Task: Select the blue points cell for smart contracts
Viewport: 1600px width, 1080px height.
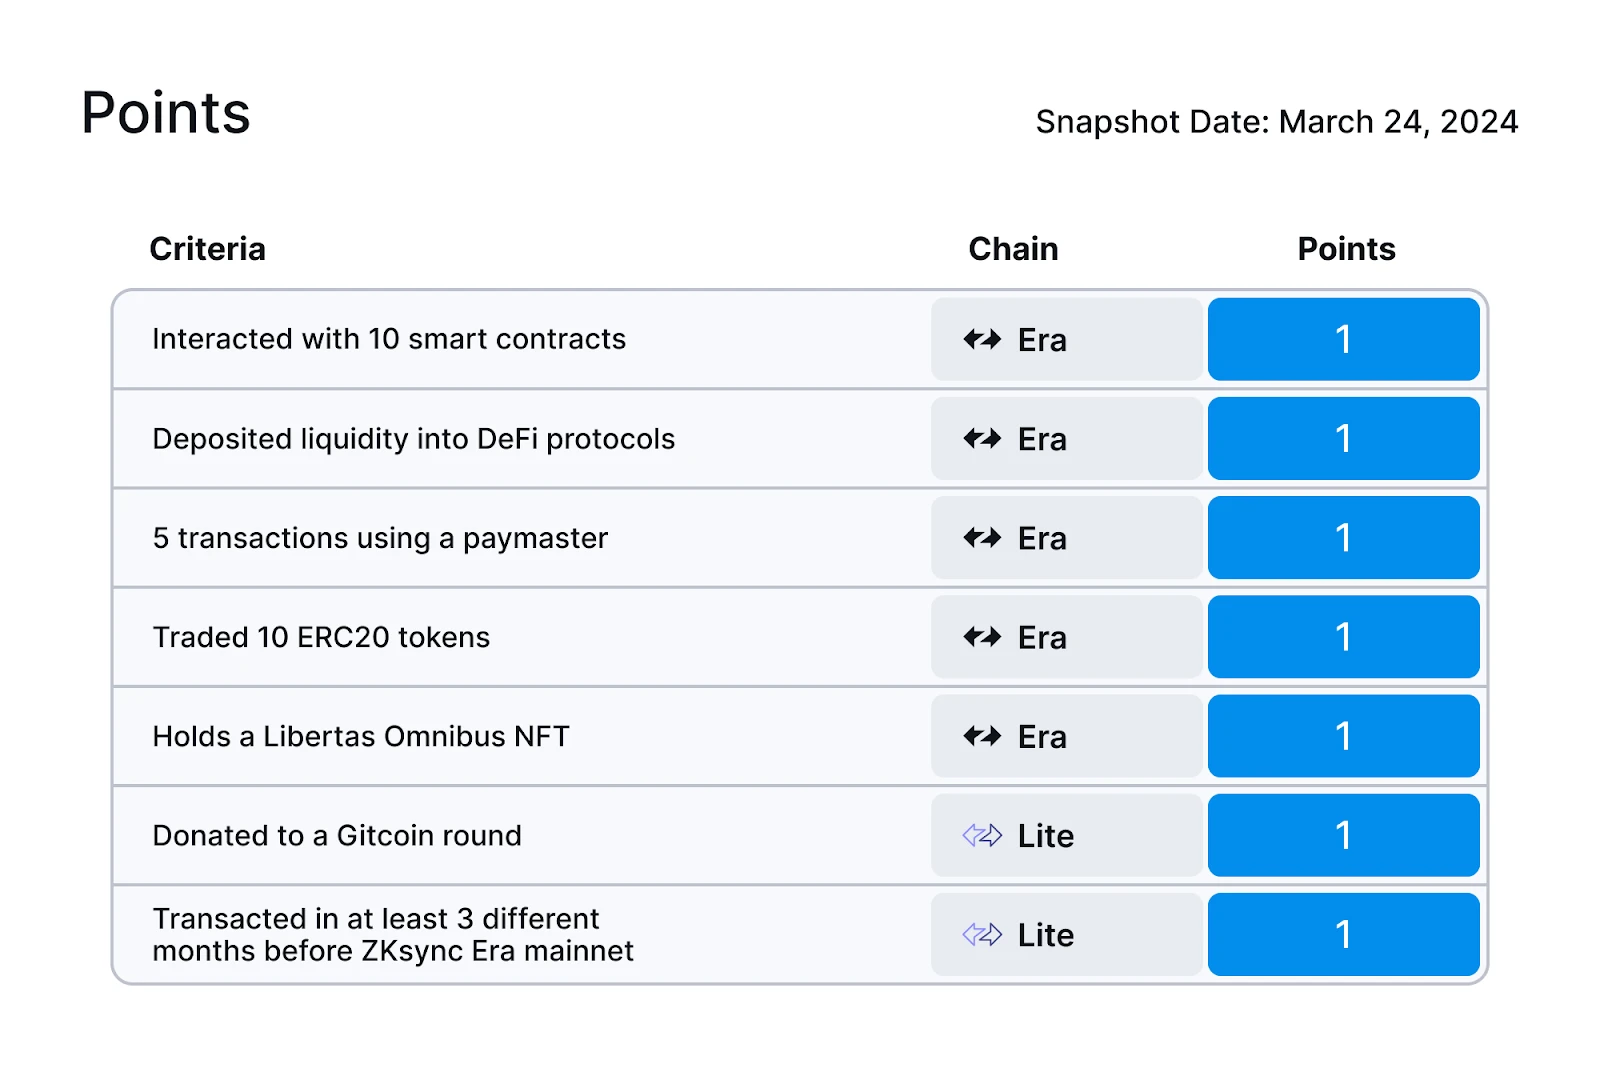Action: [x=1343, y=340]
